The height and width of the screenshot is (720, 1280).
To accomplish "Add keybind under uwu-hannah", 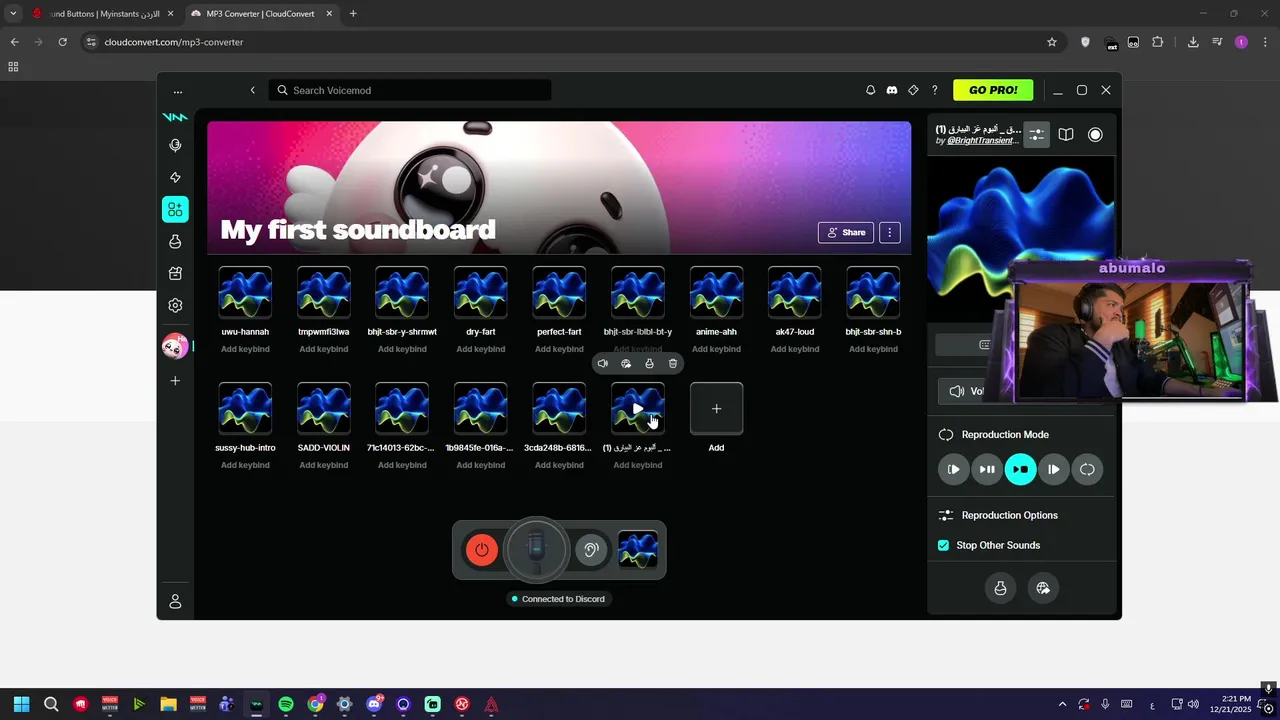I will (x=245, y=349).
